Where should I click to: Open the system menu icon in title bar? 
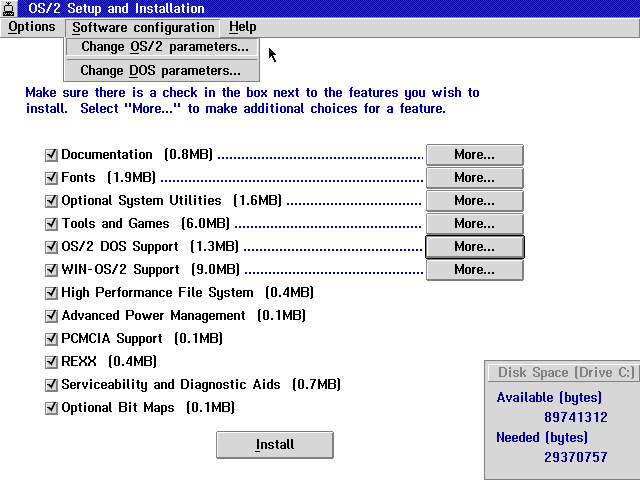click(x=9, y=9)
